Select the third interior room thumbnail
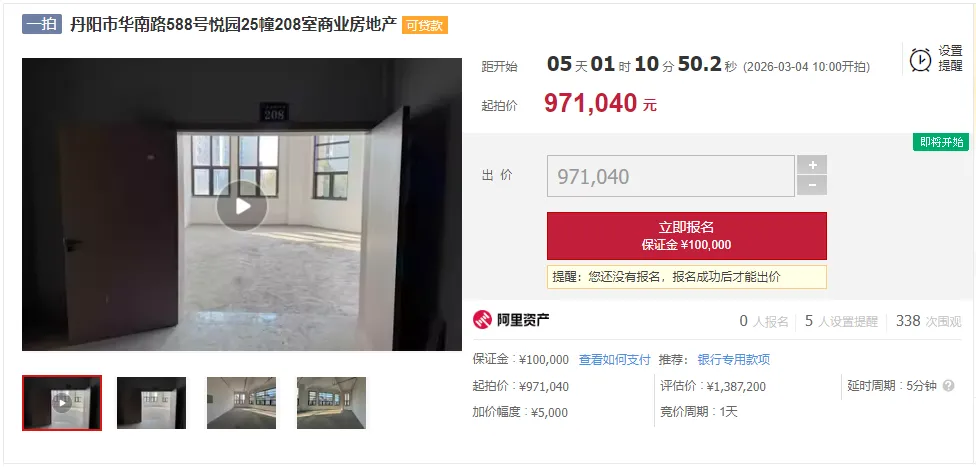The height and width of the screenshot is (467, 976). [x=242, y=403]
